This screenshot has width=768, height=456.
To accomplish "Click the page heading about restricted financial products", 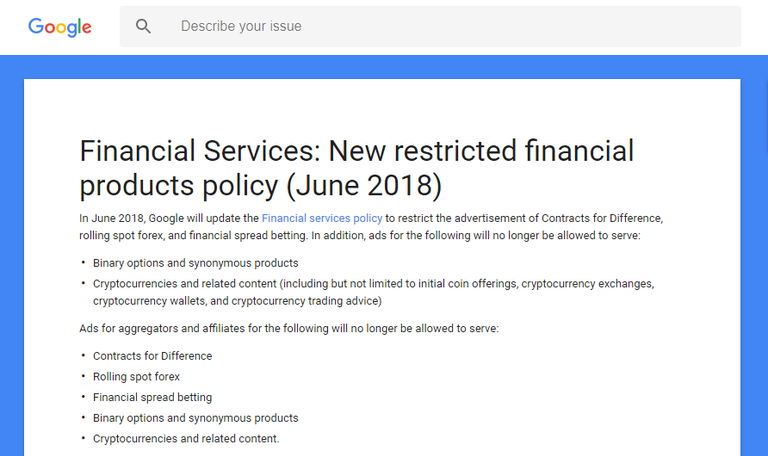I will coord(357,168).
